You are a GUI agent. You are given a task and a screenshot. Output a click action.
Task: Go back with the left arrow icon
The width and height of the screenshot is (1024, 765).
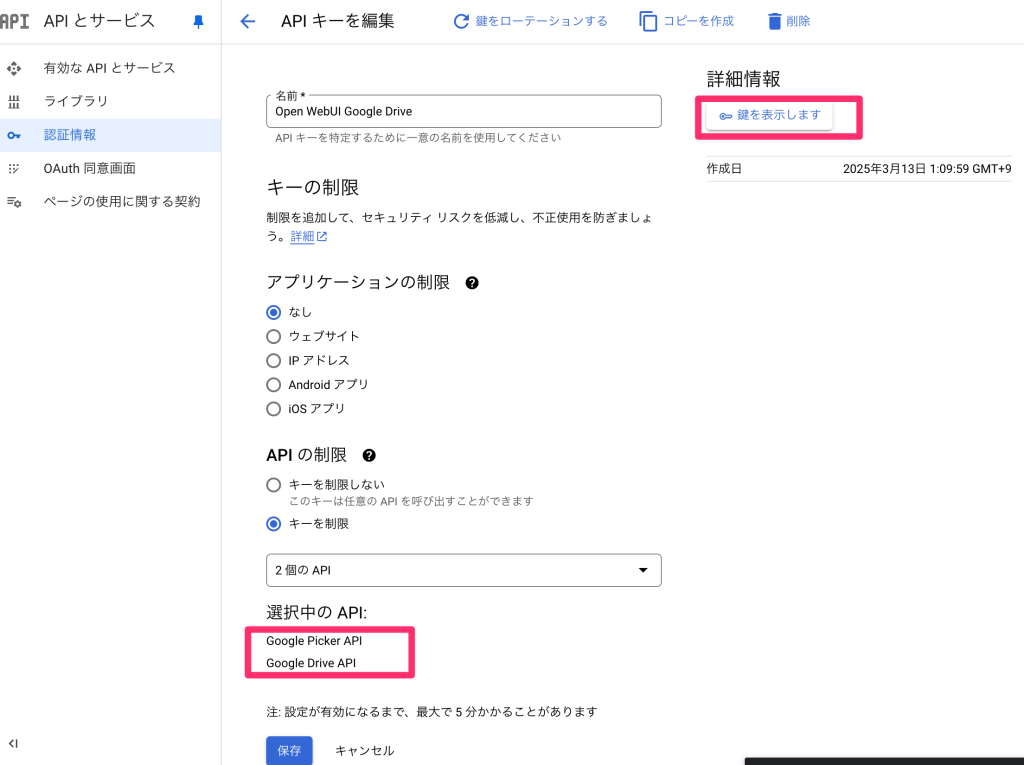click(x=248, y=22)
